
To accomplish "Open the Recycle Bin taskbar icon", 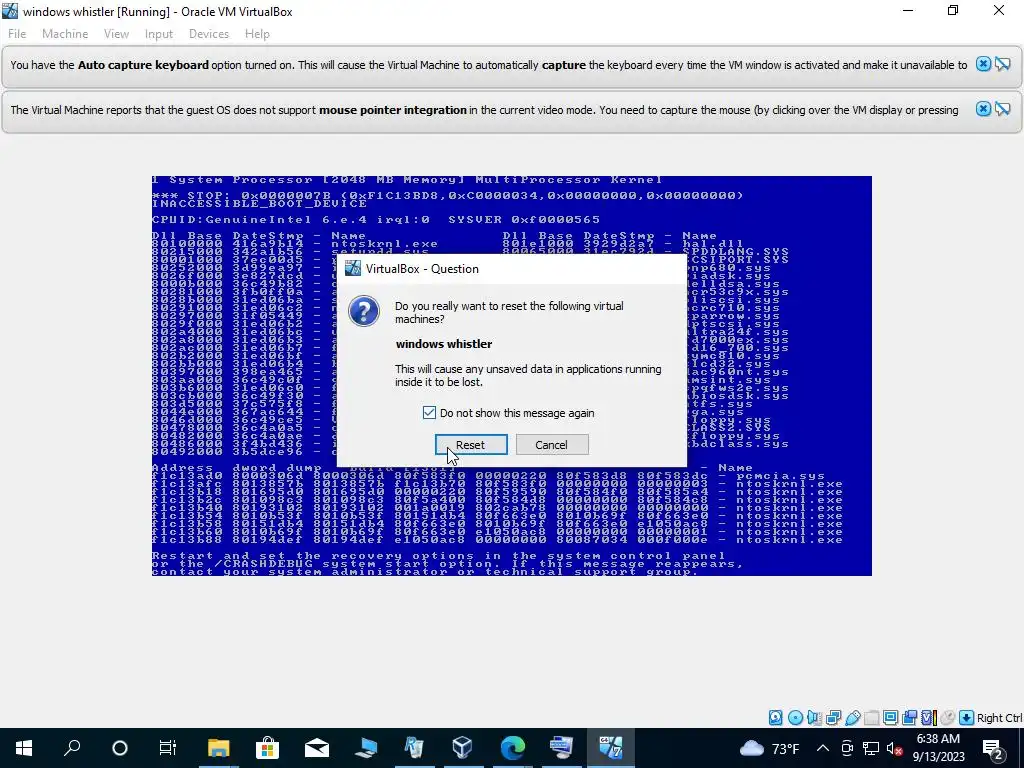I will click(414, 748).
